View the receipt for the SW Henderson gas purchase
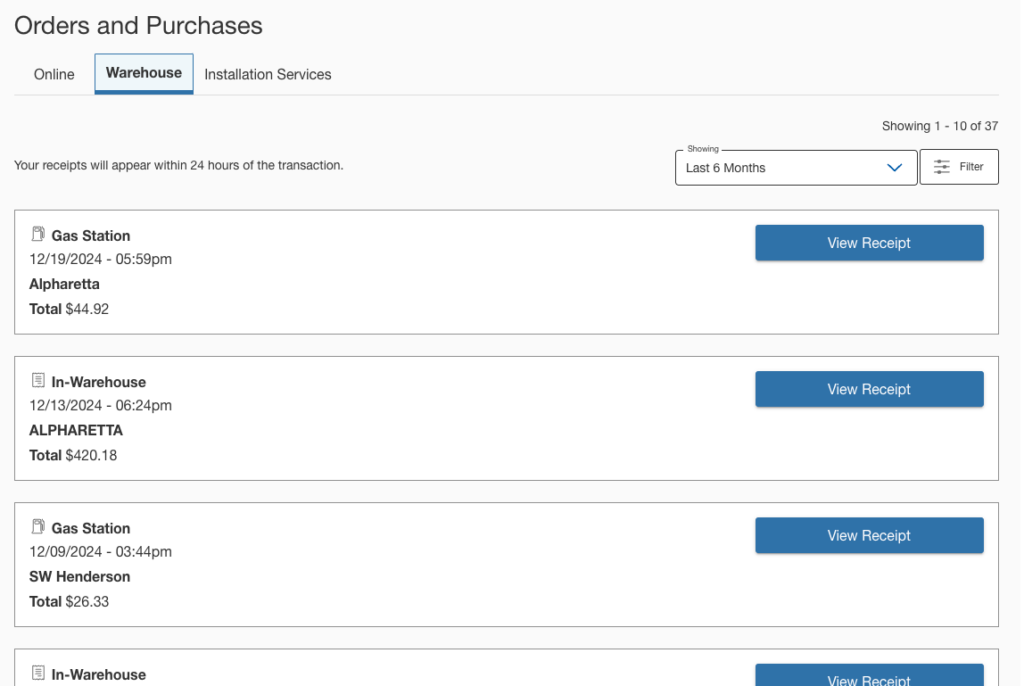The height and width of the screenshot is (686, 1024). 868,535
